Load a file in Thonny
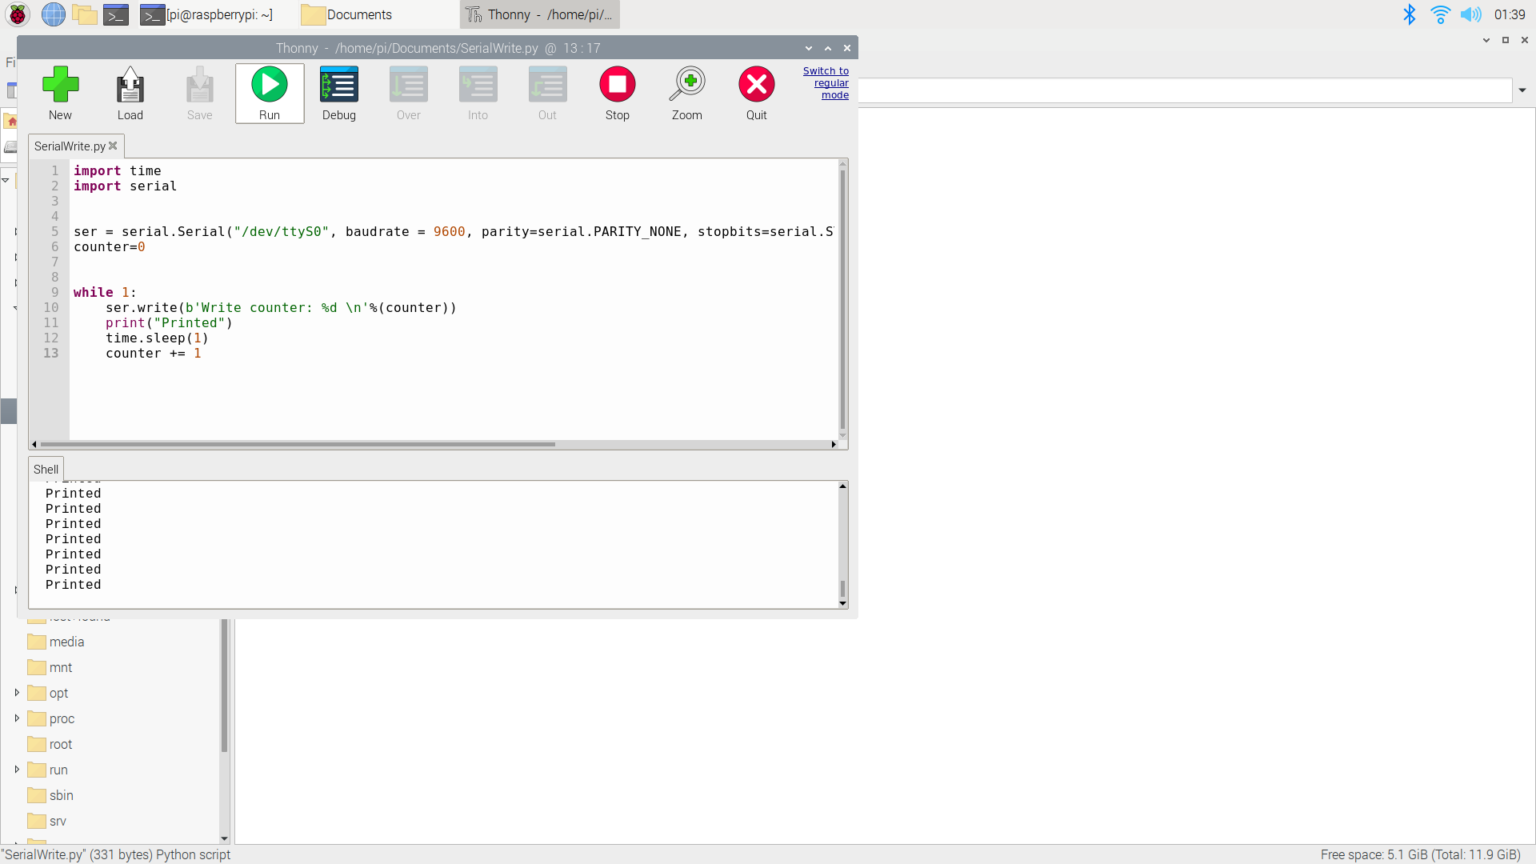Viewport: 1536px width, 864px height. [x=130, y=93]
